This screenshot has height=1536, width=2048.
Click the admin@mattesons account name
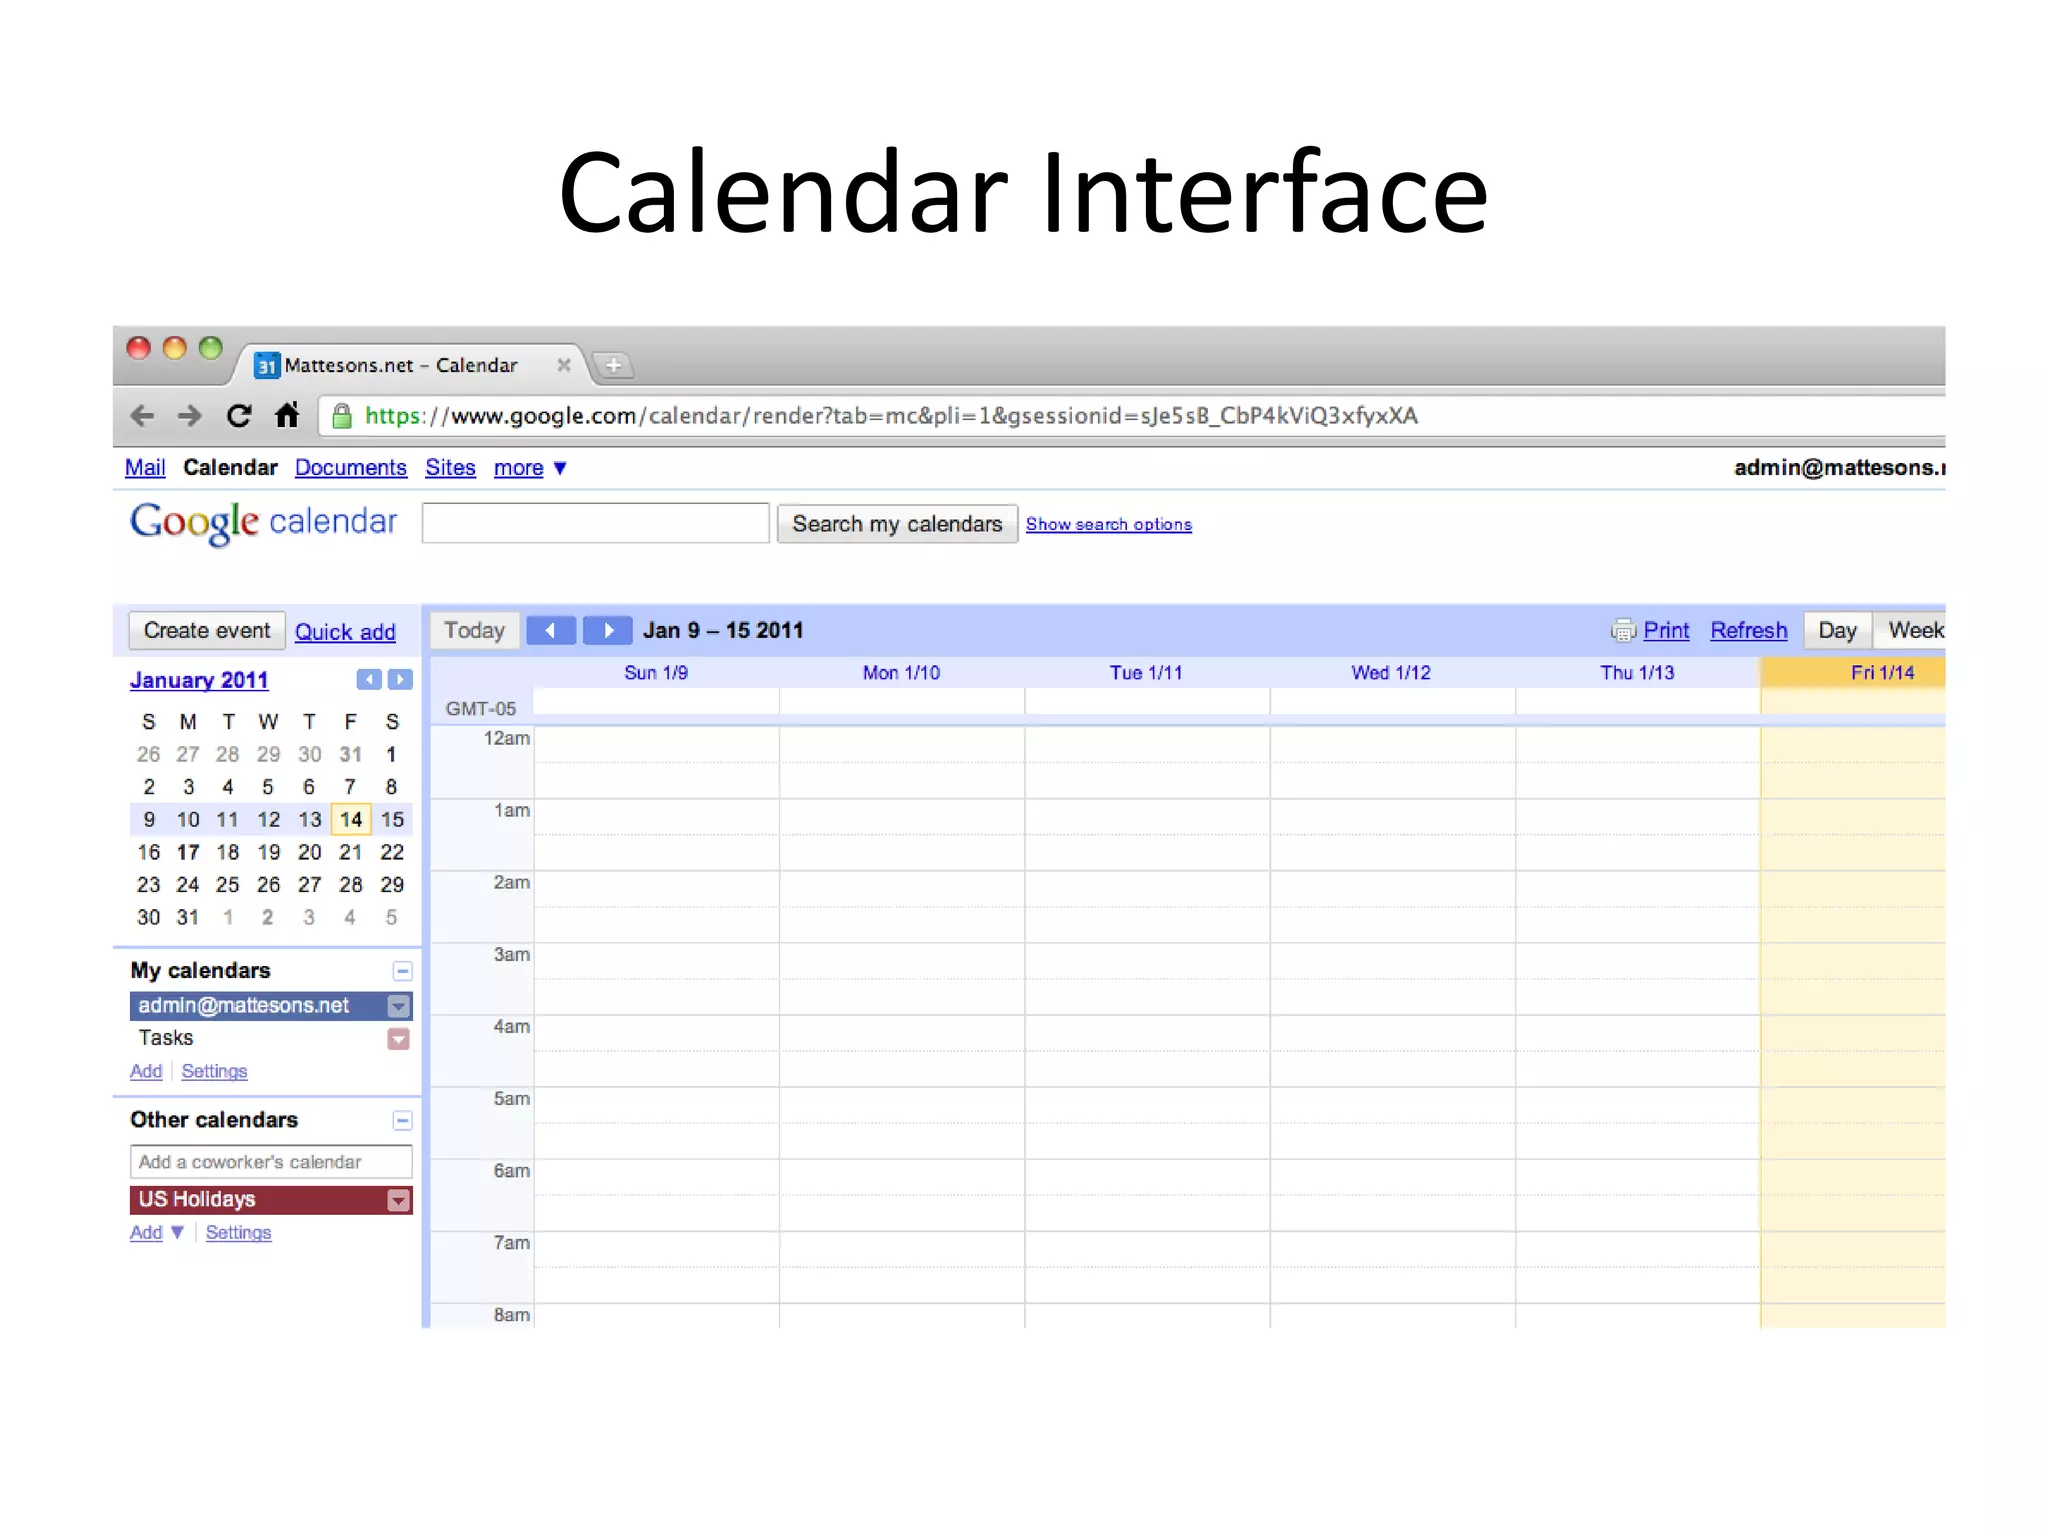1840,468
